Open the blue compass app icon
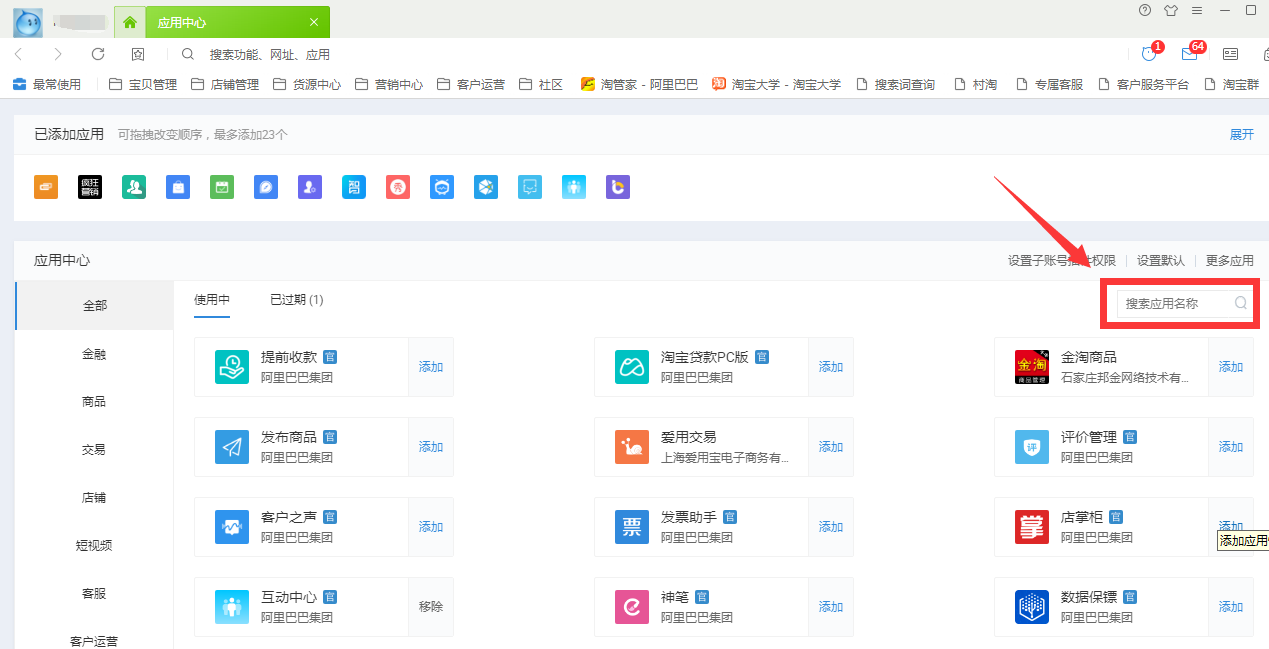1269x649 pixels. tap(266, 187)
